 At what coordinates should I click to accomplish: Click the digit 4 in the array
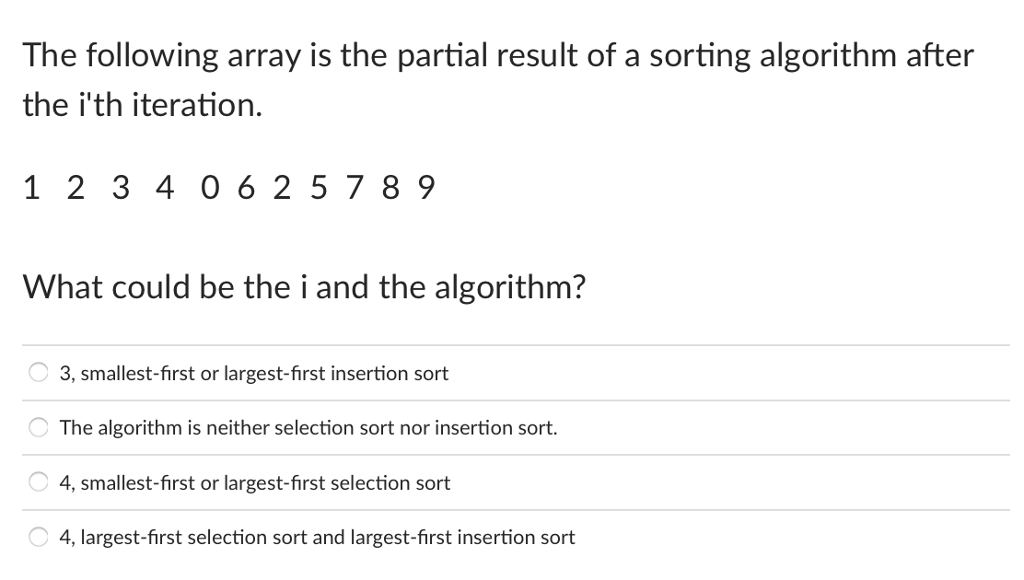[x=165, y=188]
